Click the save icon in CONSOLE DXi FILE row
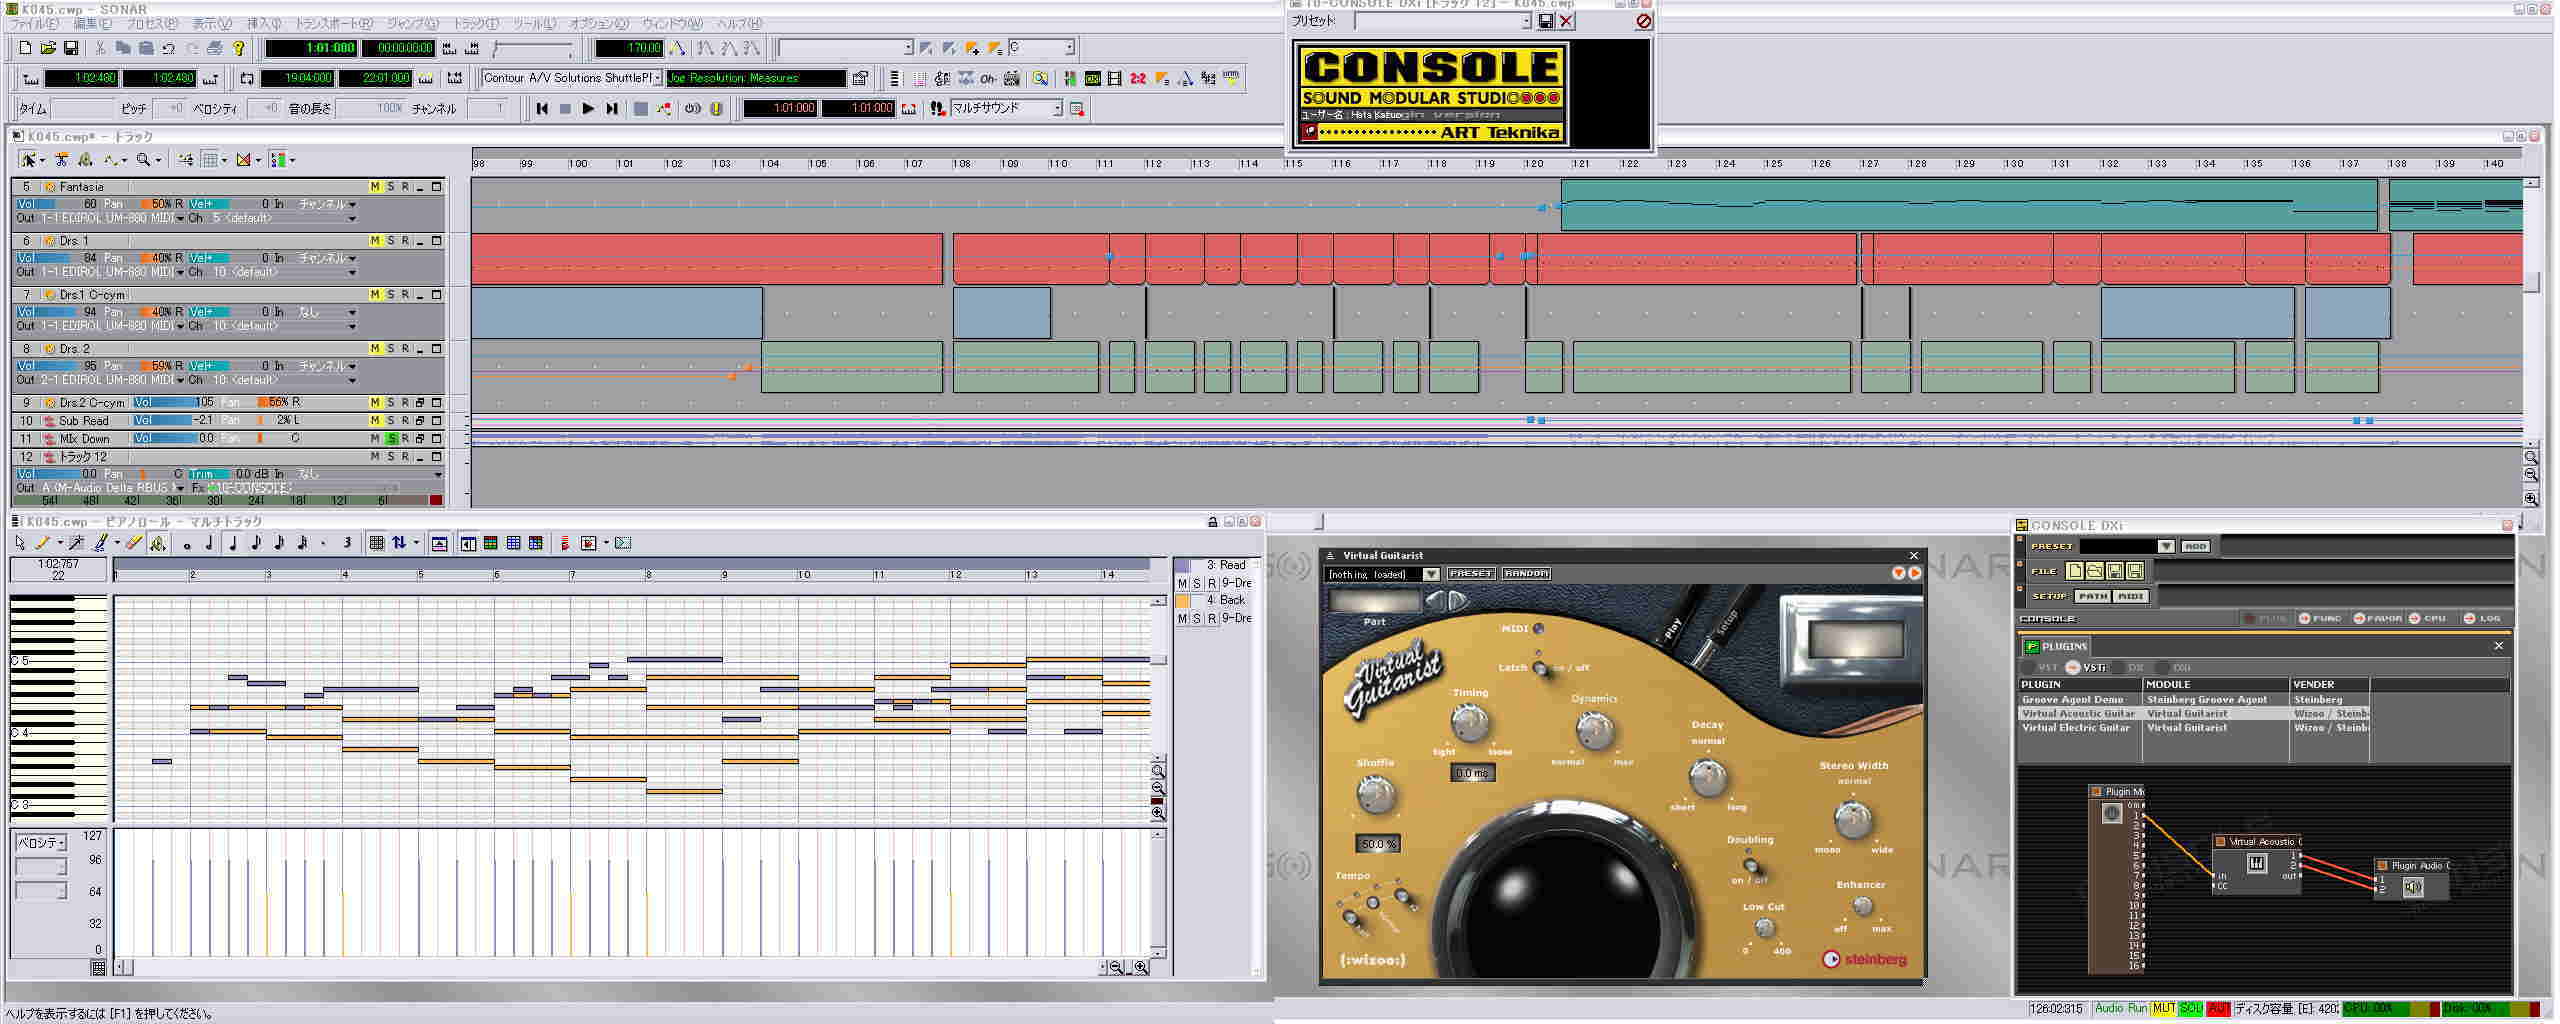The image size is (2560, 1024). (x=2115, y=571)
